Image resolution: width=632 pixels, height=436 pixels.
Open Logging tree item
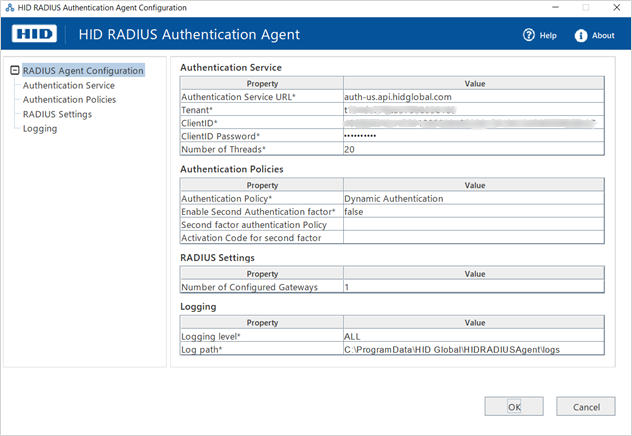click(x=40, y=129)
